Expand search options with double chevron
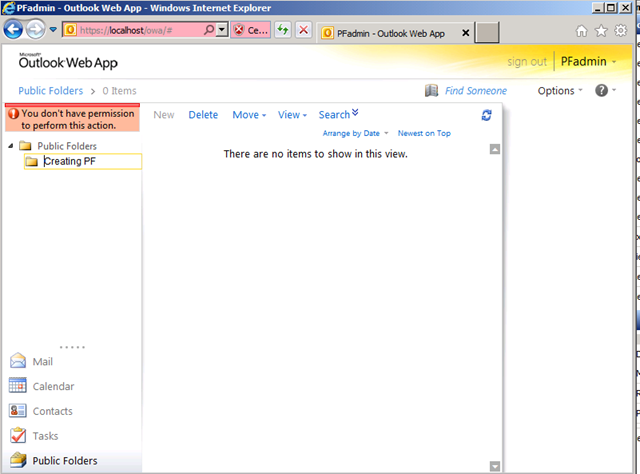 (355, 112)
